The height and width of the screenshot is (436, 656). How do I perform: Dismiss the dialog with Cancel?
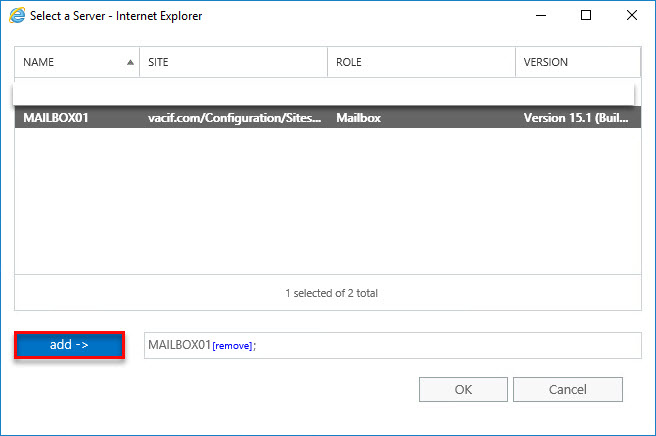(568, 390)
